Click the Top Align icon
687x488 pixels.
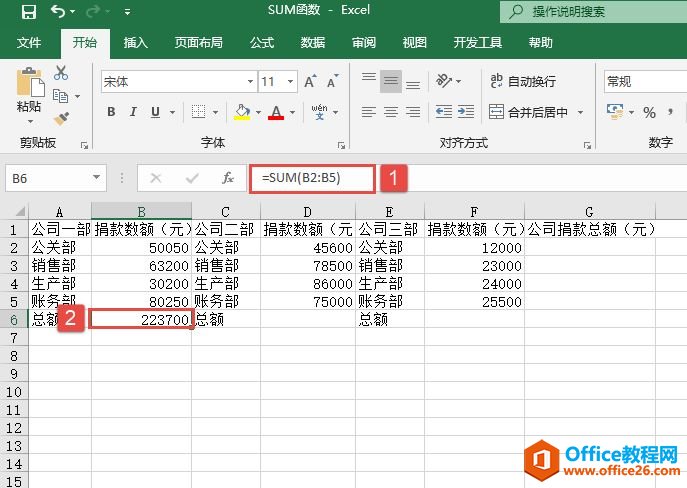(368, 80)
